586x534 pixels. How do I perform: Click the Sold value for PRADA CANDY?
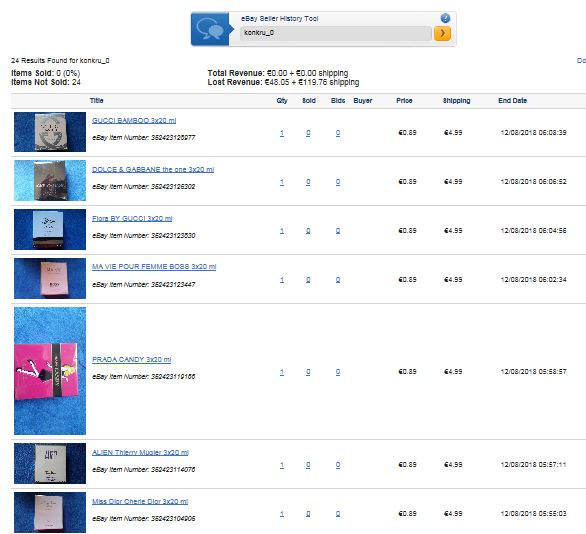coord(308,372)
